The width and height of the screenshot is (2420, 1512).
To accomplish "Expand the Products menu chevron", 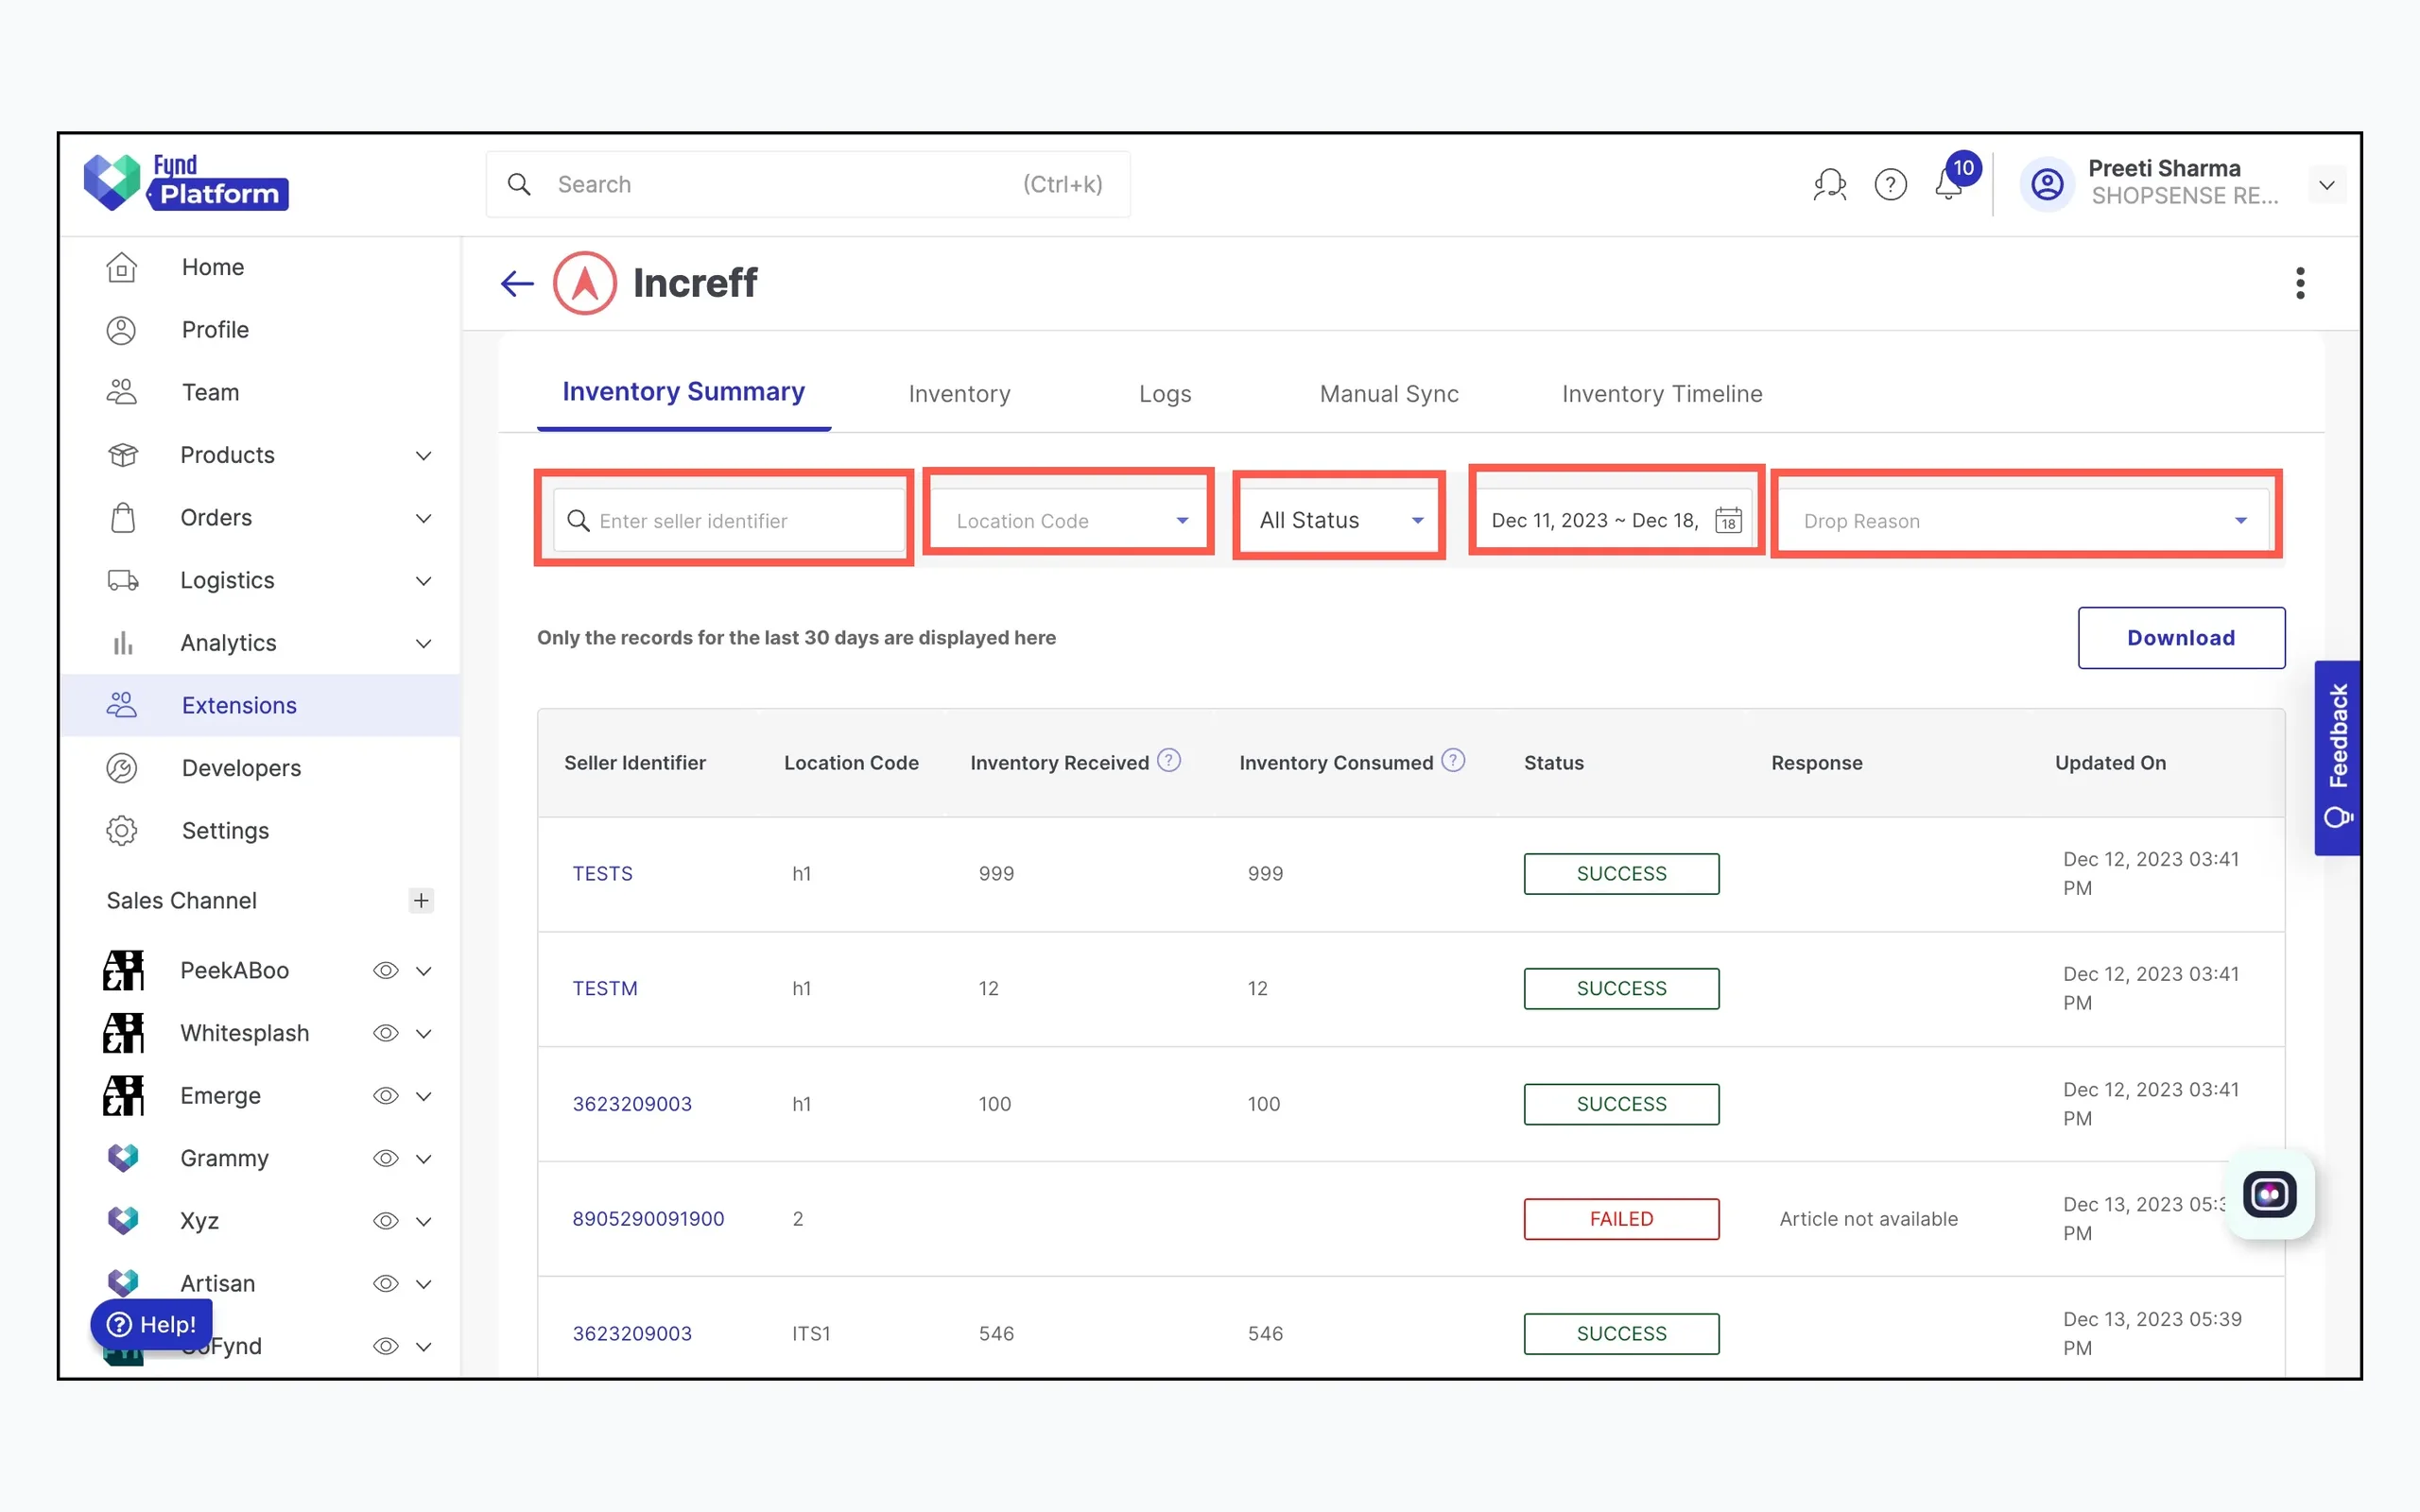I will 423,456.
